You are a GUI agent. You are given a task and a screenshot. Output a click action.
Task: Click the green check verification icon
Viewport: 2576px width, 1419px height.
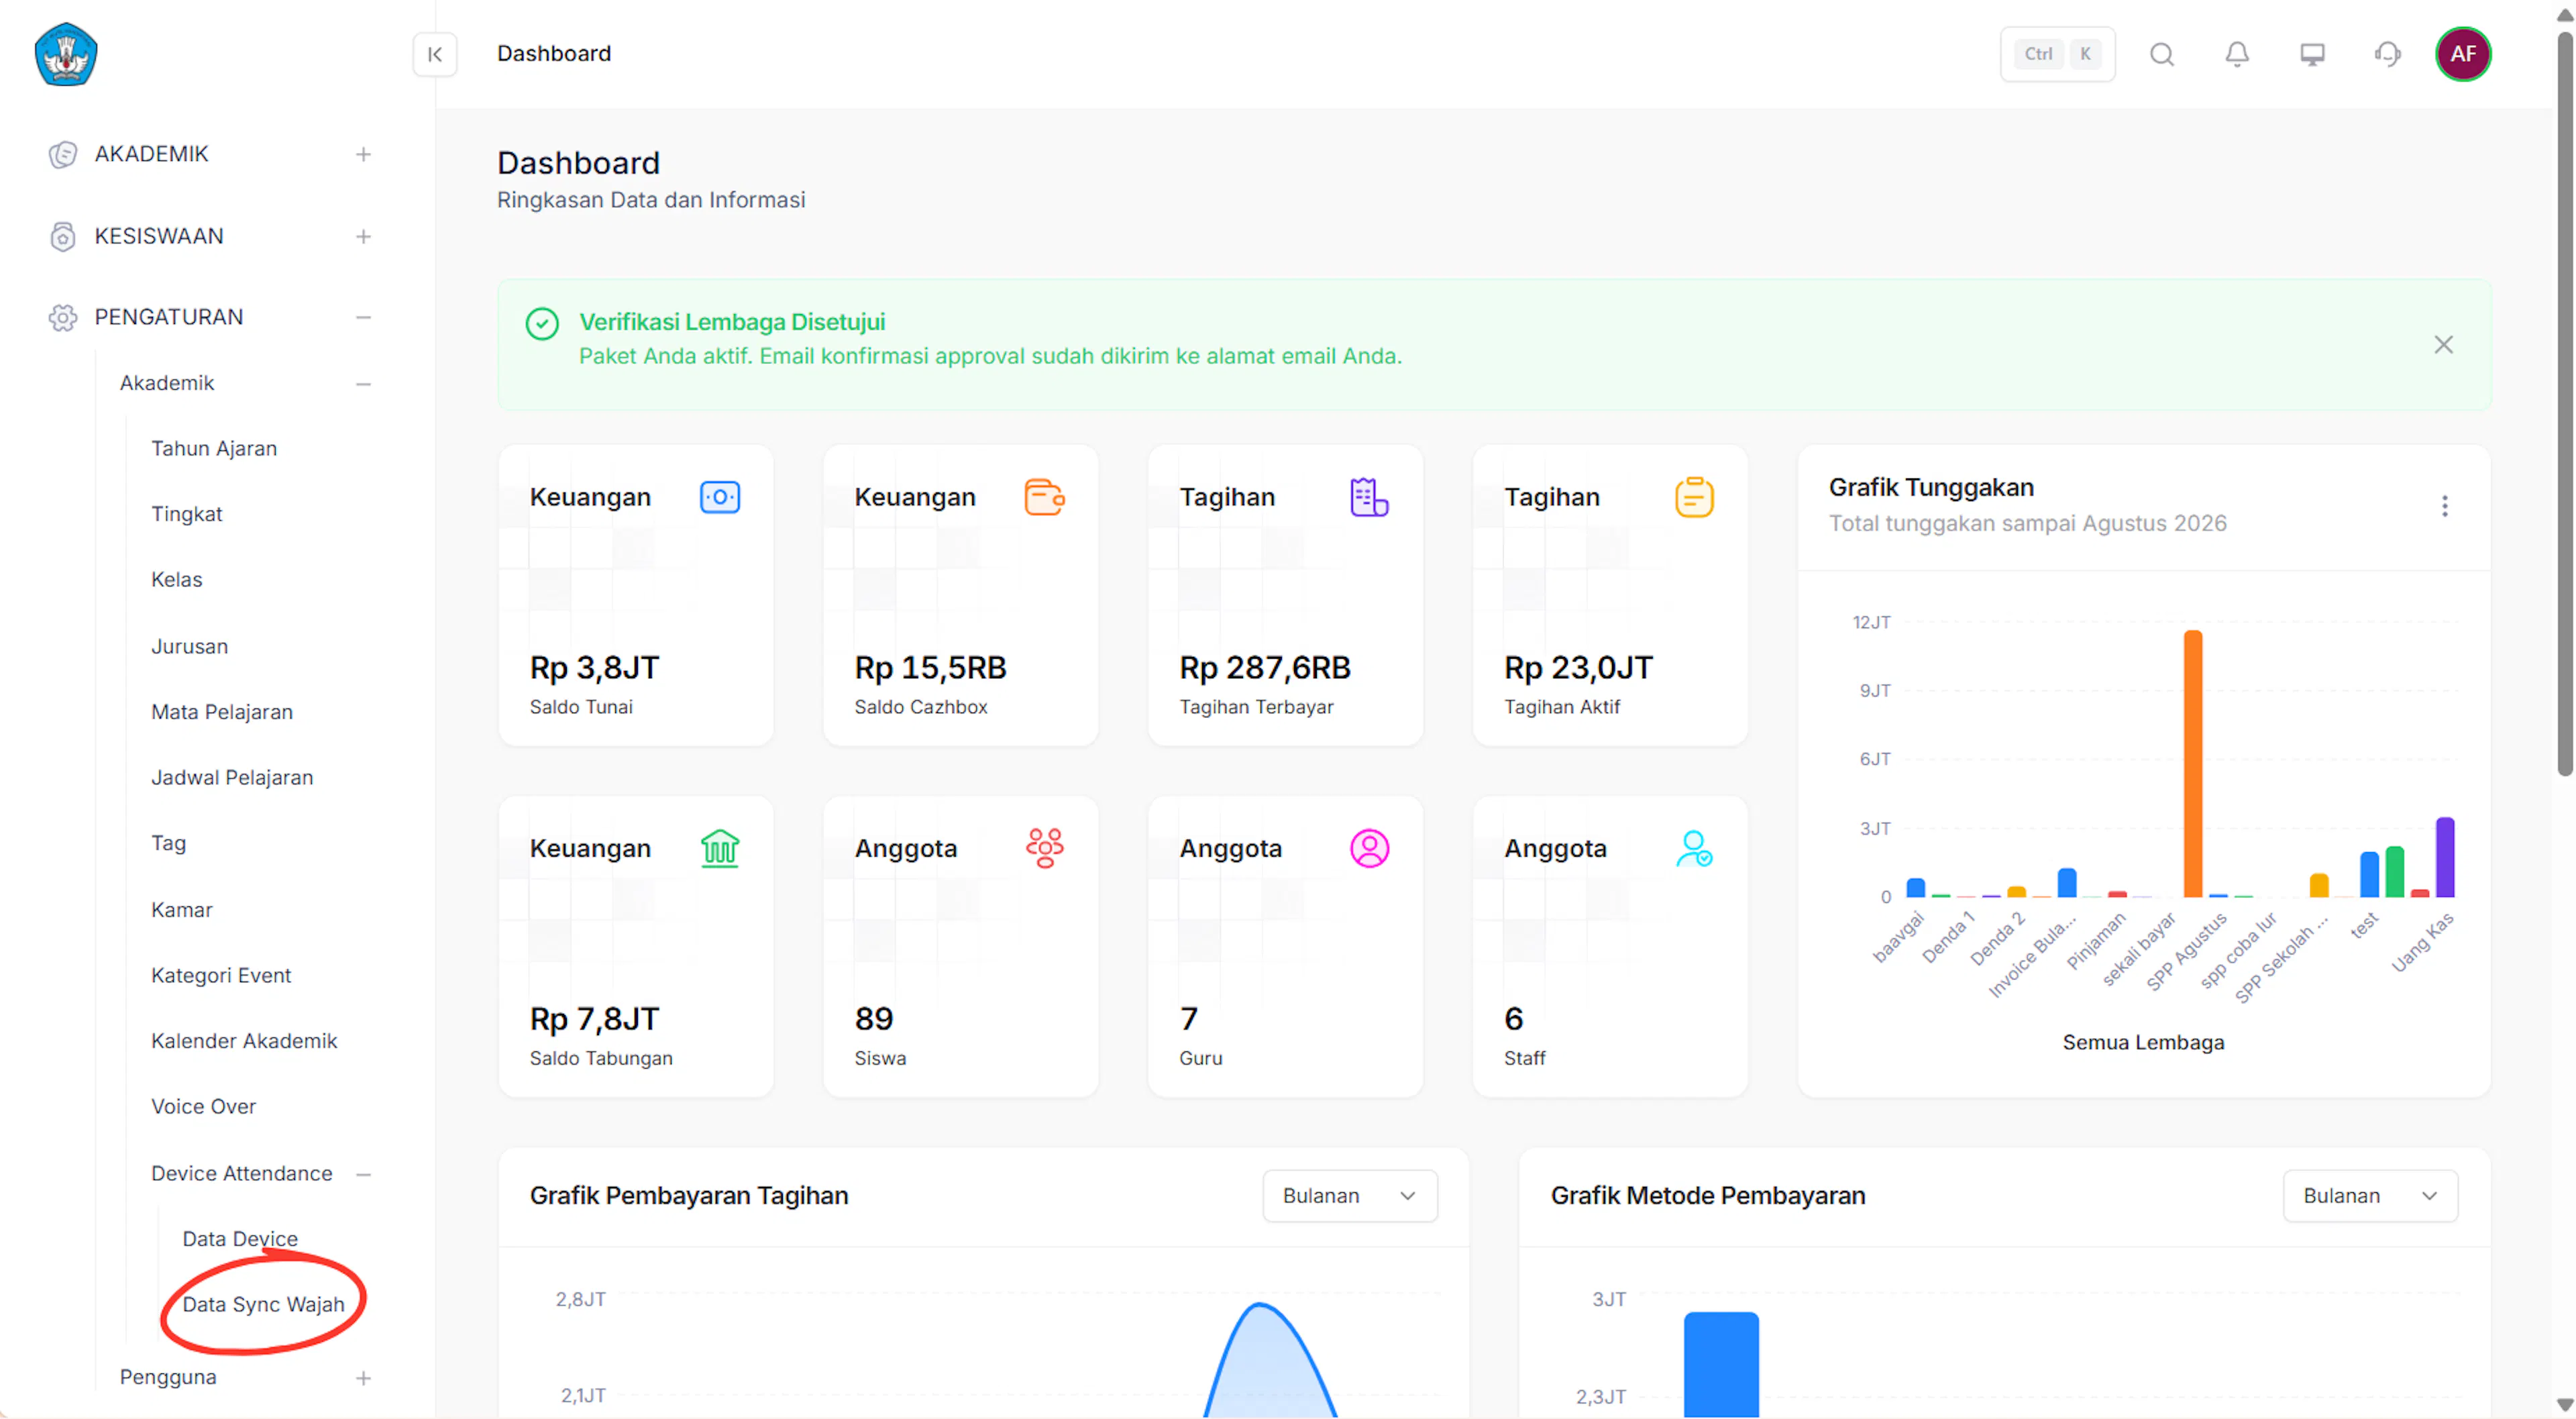click(542, 323)
